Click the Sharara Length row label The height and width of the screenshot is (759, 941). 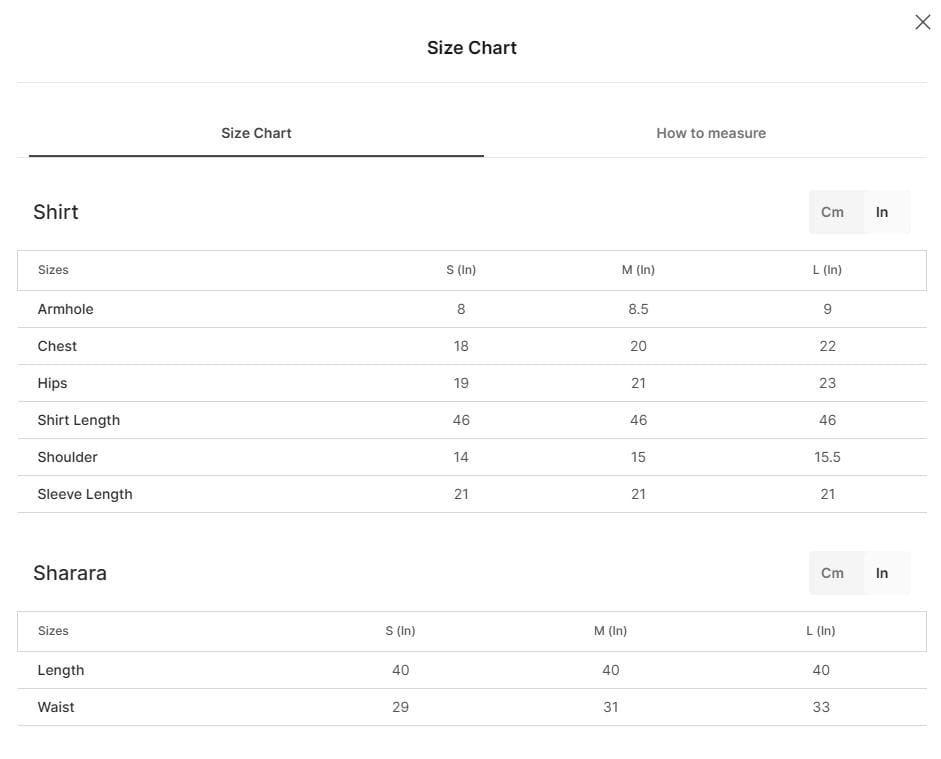[61, 670]
